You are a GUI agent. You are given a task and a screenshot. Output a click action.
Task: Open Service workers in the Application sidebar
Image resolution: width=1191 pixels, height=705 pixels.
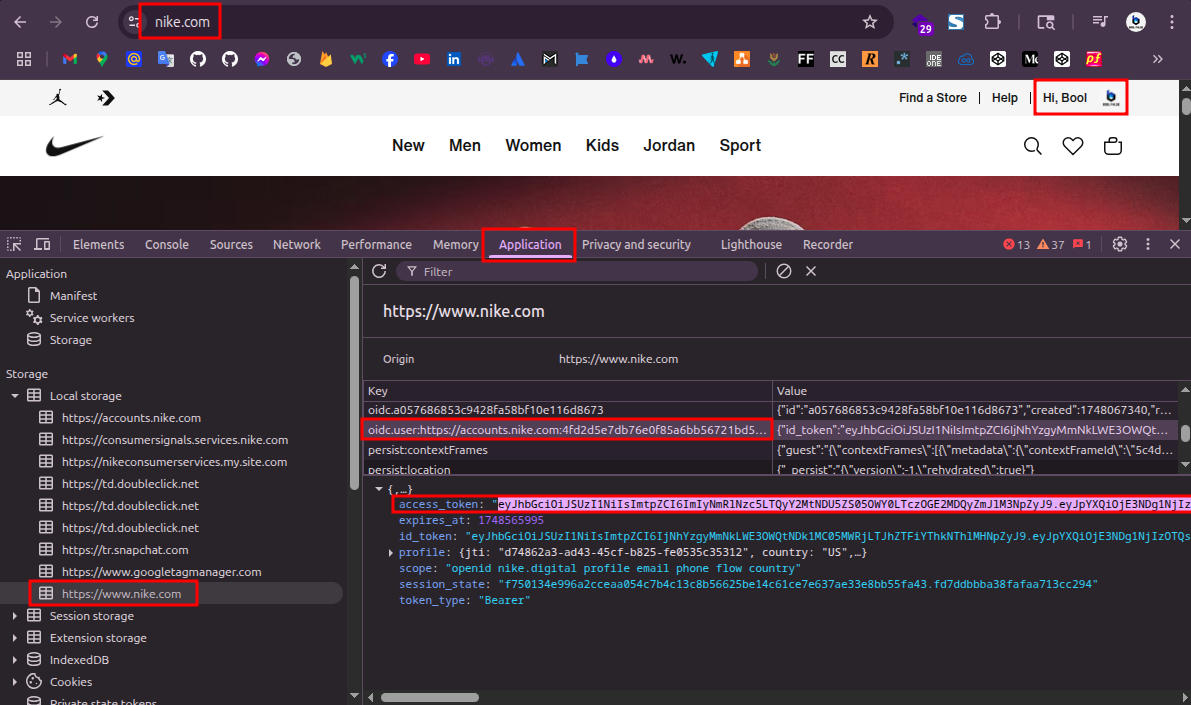[x=92, y=318]
